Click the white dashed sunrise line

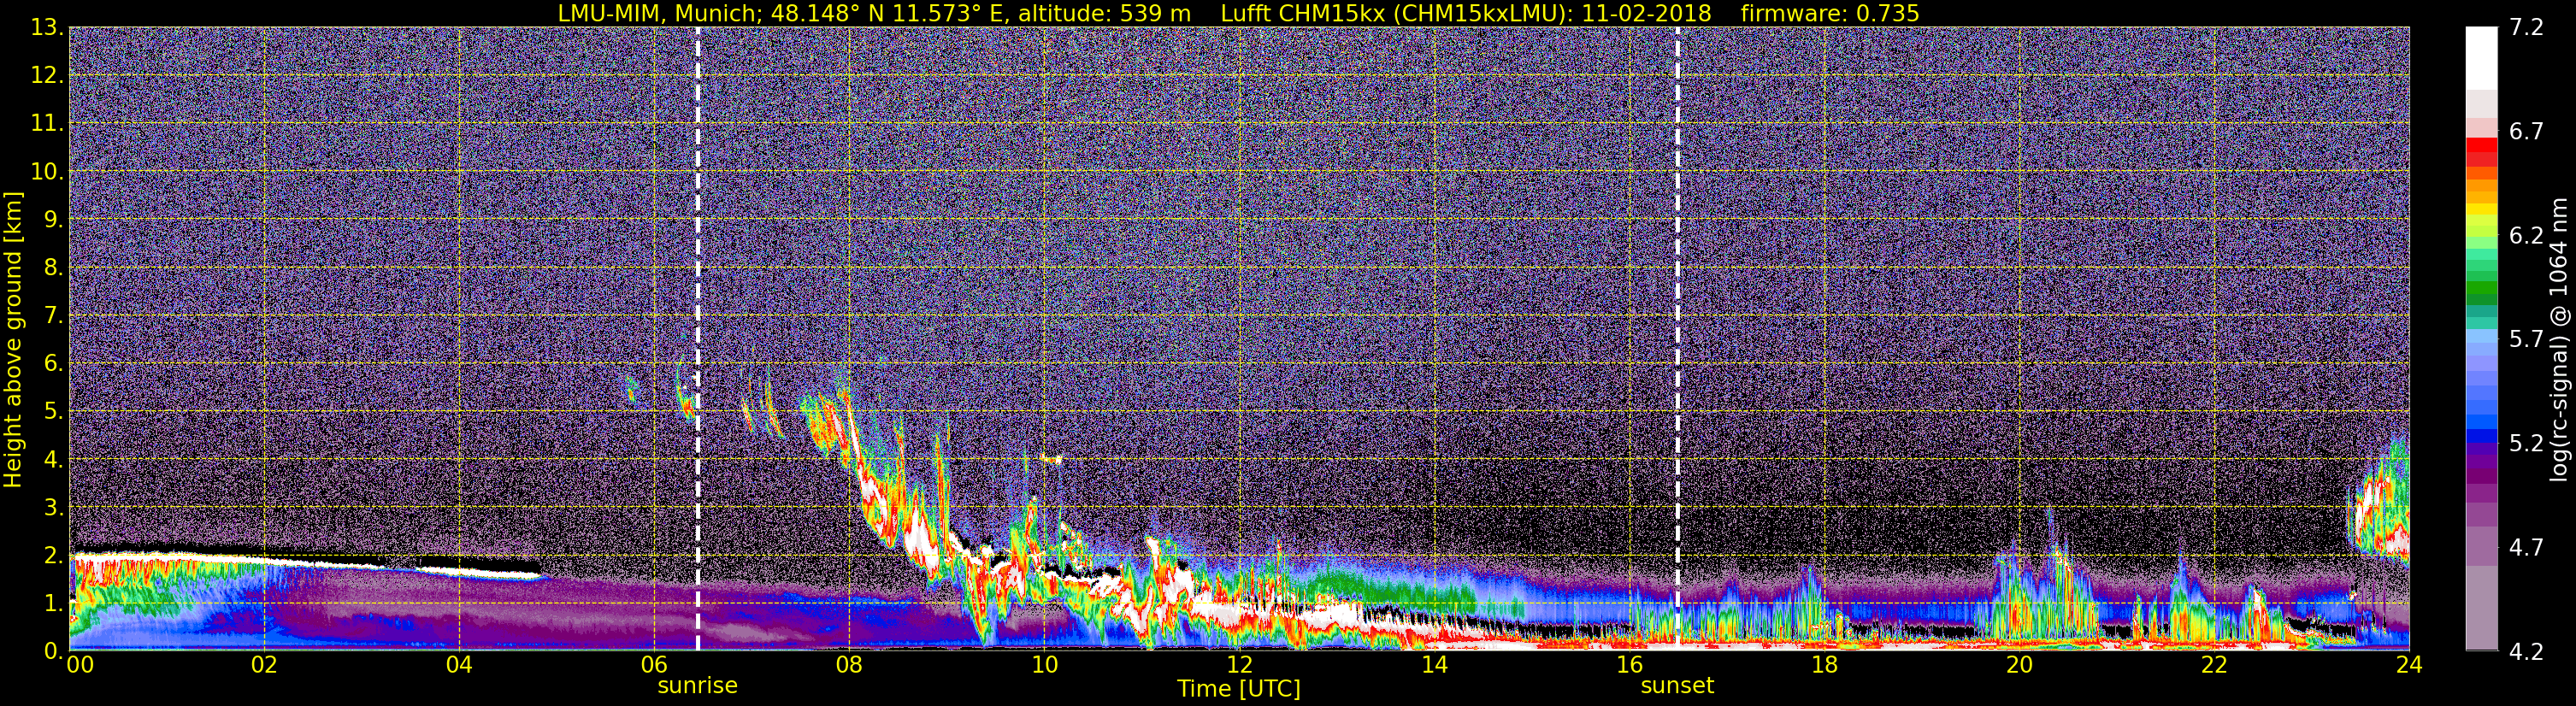point(697,338)
